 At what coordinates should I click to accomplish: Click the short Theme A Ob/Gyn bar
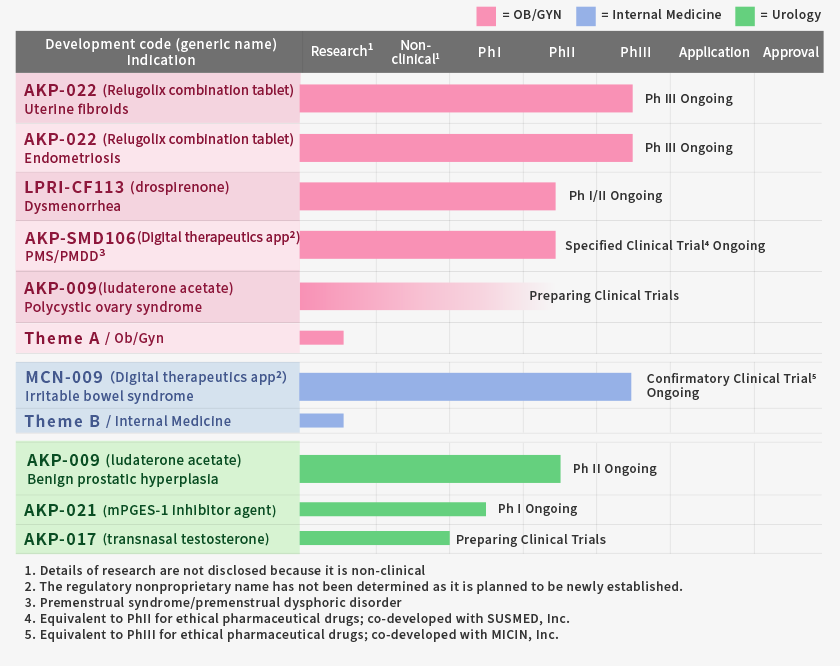click(x=322, y=338)
